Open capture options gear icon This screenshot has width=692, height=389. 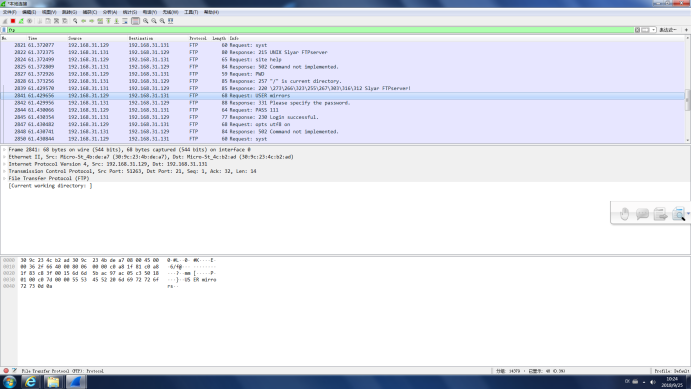[x=30, y=21]
